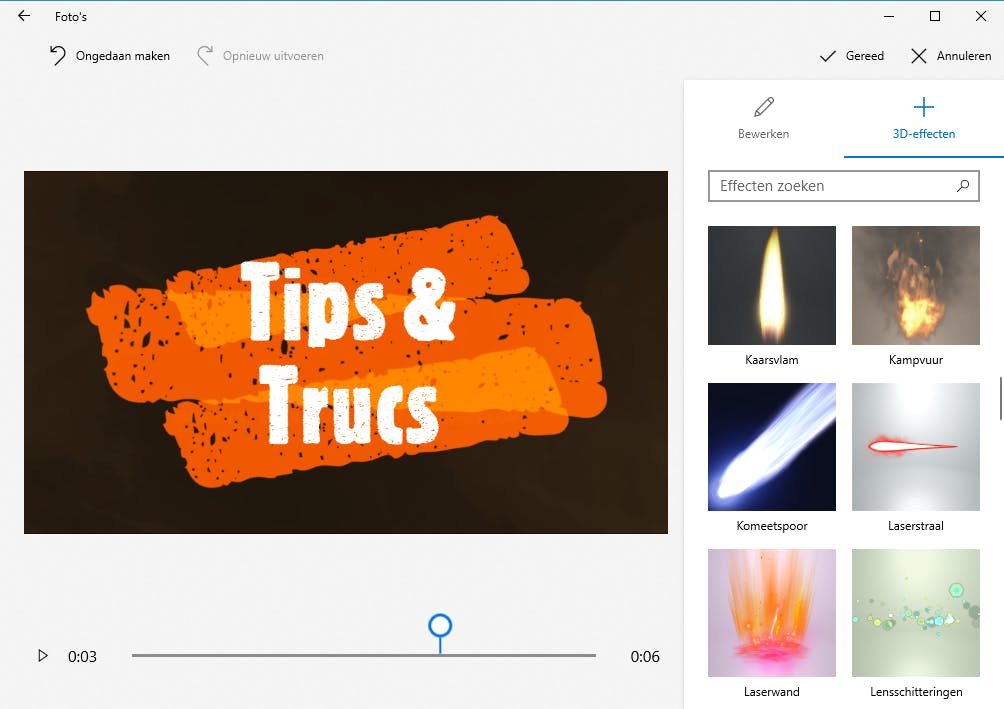Click the Effecten zoeken search field
The width and height of the screenshot is (1004, 709).
click(843, 186)
